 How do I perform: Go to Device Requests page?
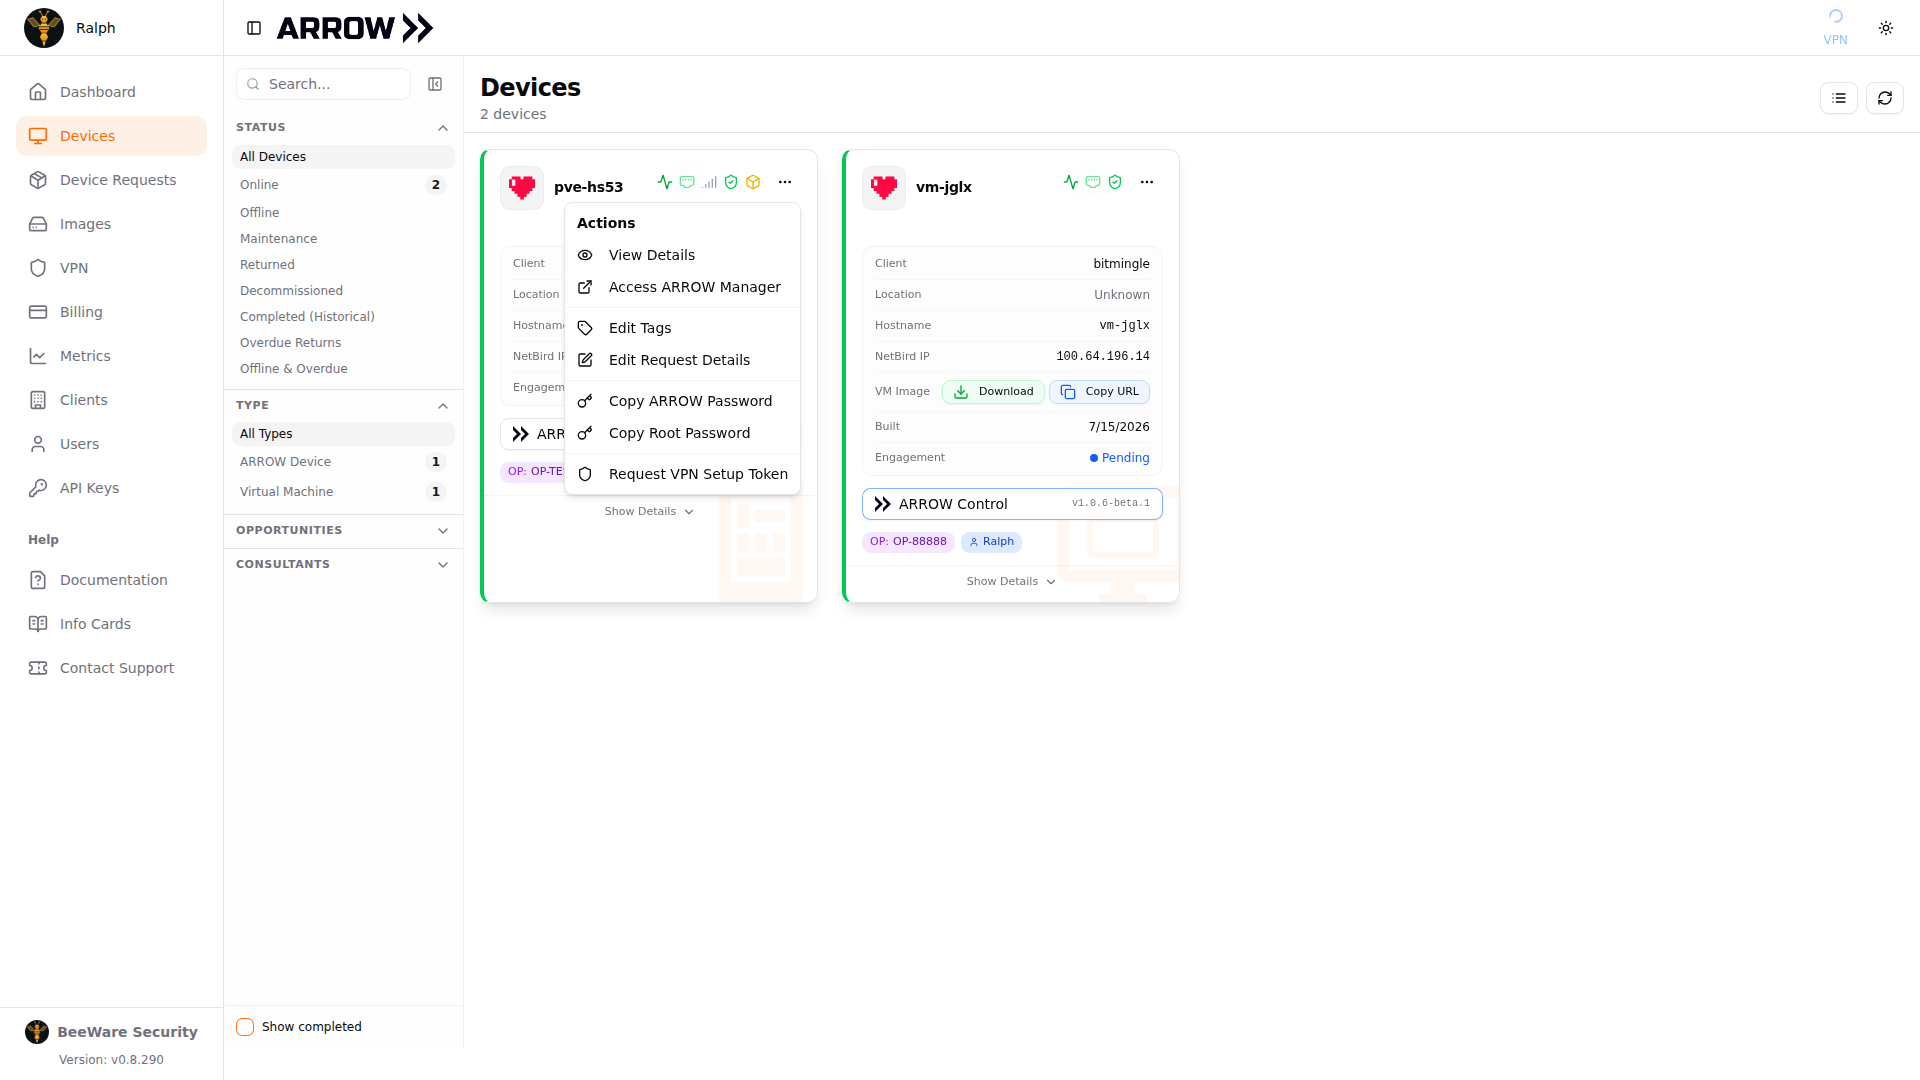pos(111,180)
